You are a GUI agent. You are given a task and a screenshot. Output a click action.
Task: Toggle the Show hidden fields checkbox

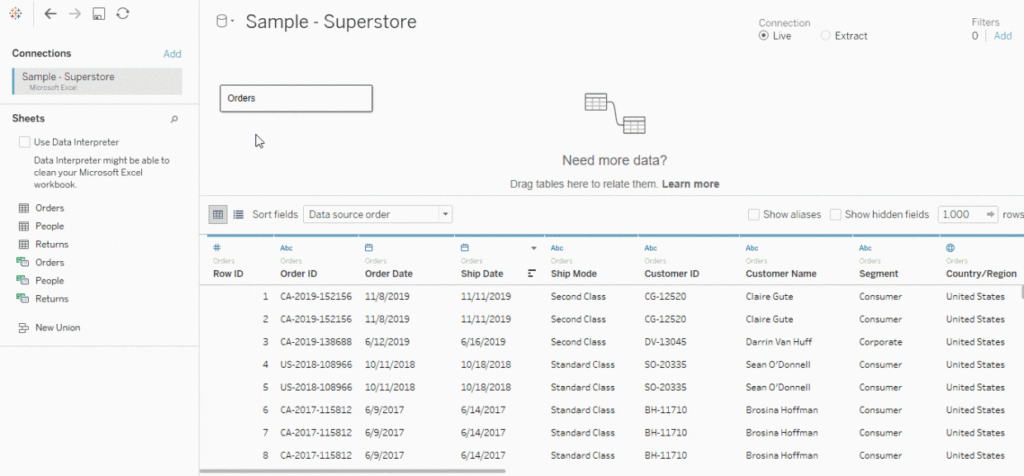click(x=835, y=214)
